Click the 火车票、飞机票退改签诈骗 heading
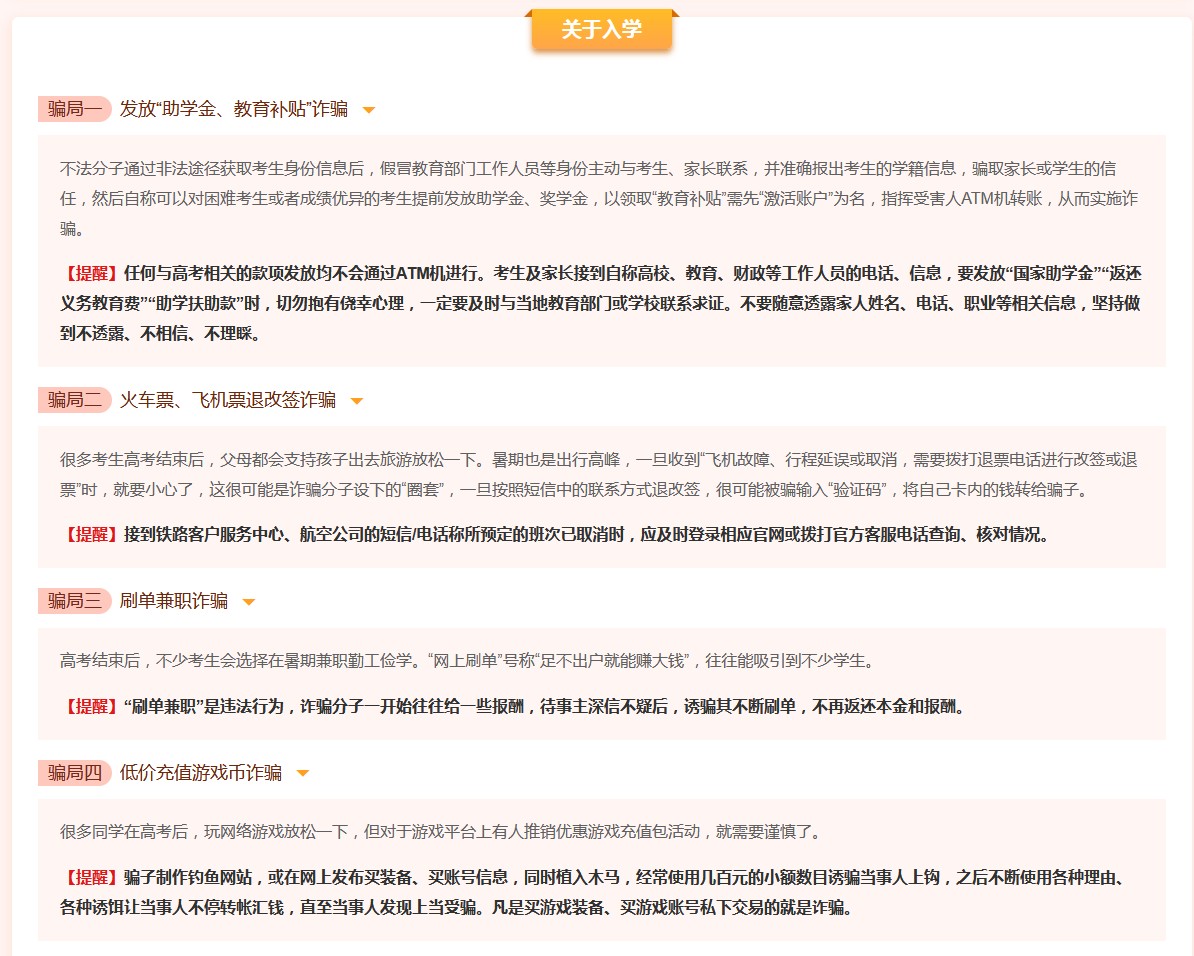The height and width of the screenshot is (956, 1194). [x=228, y=400]
